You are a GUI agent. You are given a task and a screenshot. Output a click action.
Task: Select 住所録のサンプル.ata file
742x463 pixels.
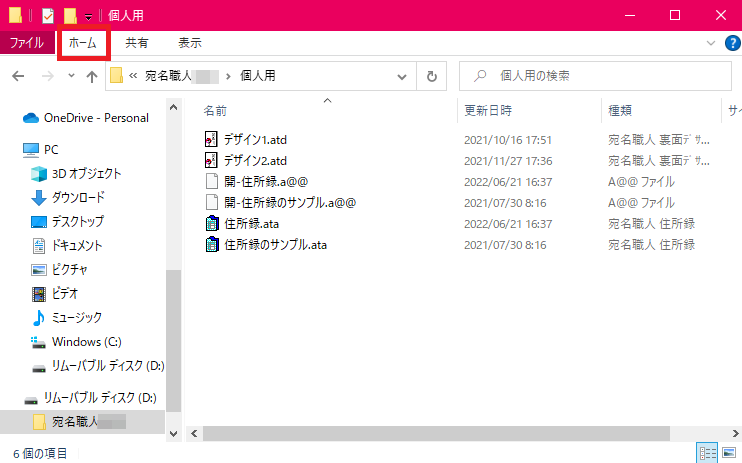[x=276, y=244]
